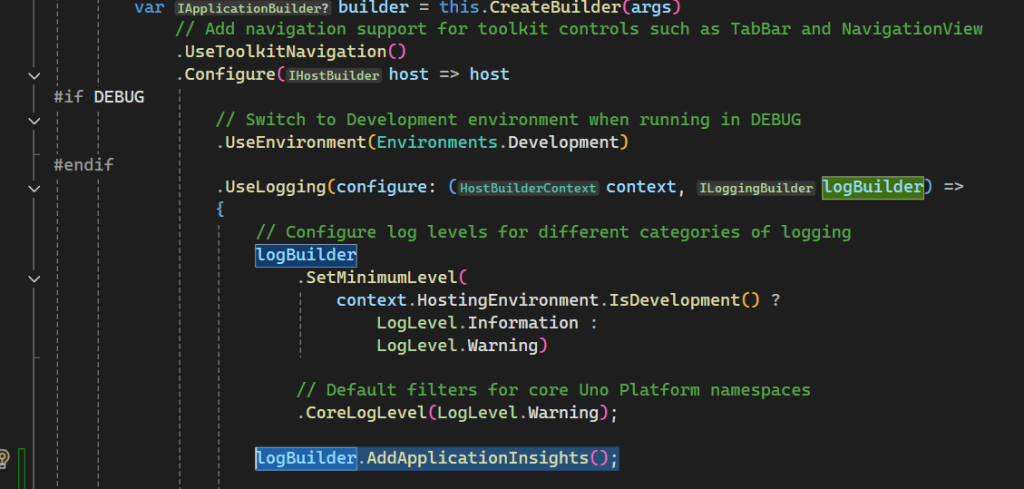Collapse the chevron beside Switch to Development comment
Viewport: 1024px width, 489px height.
35,120
